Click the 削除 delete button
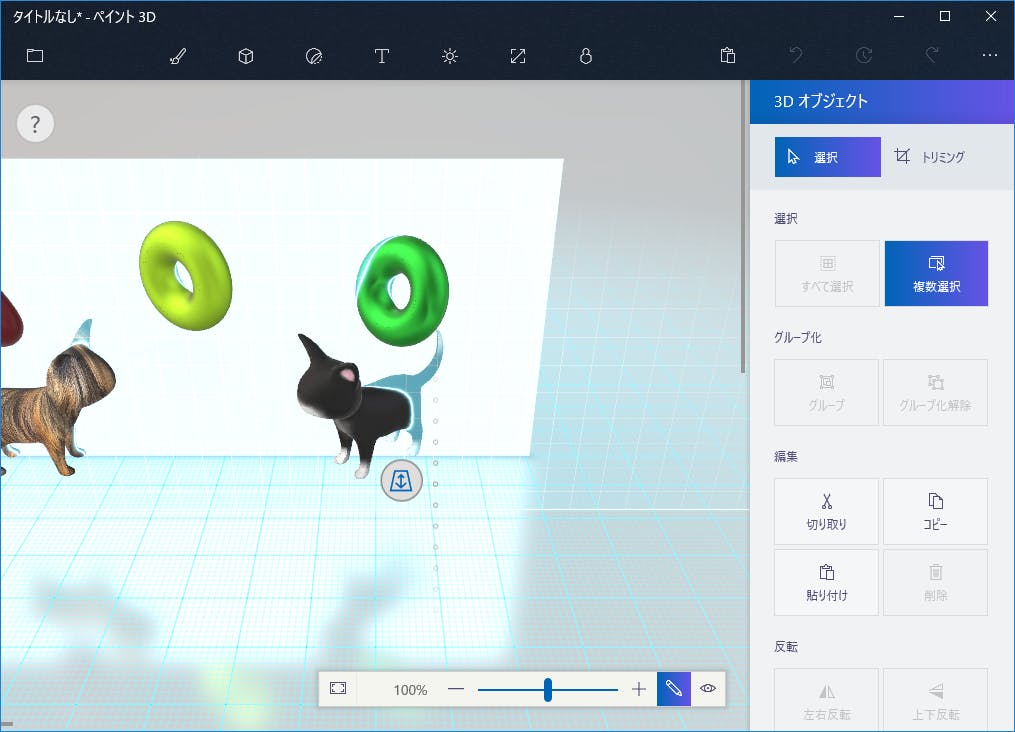This screenshot has height=732, width=1015. pos(935,582)
